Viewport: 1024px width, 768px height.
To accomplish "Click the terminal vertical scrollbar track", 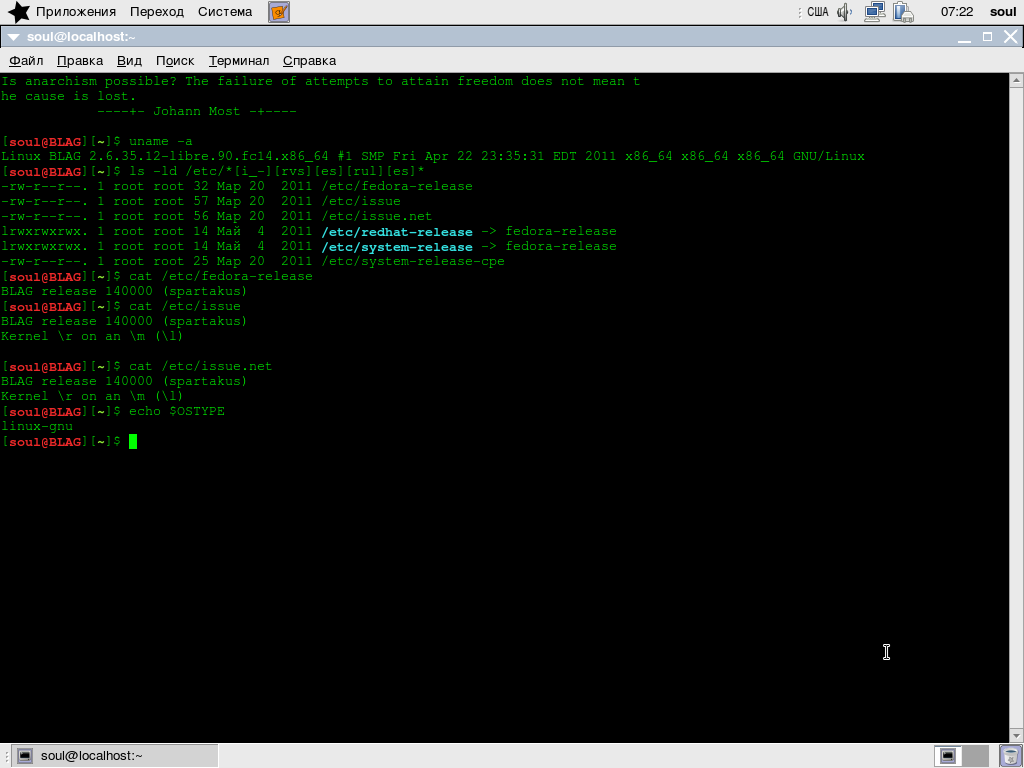I will [x=1016, y=408].
